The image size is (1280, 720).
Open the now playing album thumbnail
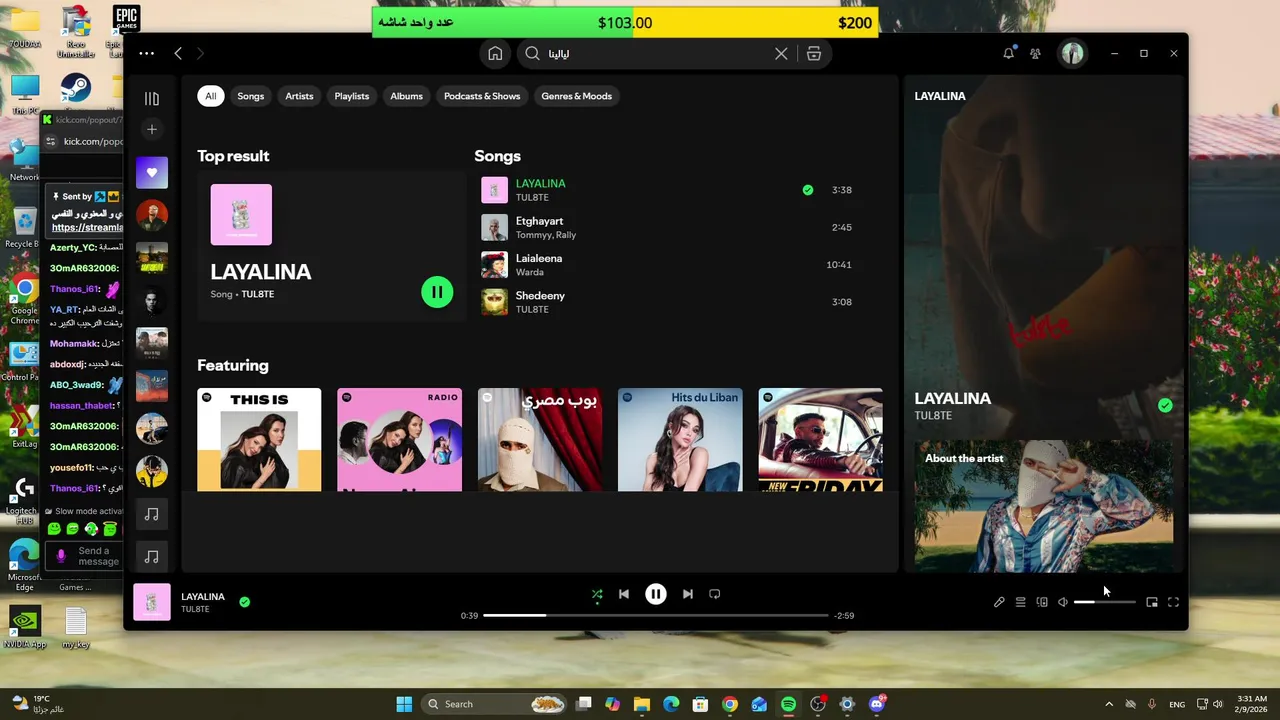click(x=152, y=602)
